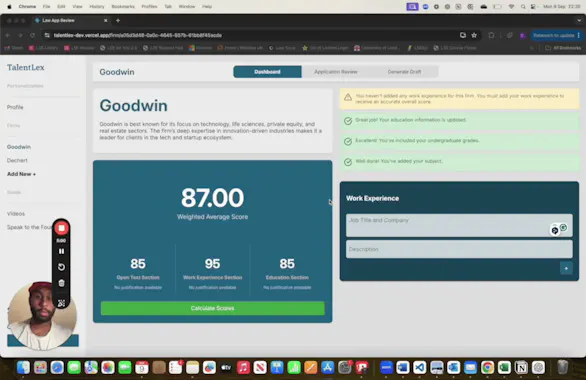Select Dechert in the sidebar

pyautogui.click(x=17, y=160)
